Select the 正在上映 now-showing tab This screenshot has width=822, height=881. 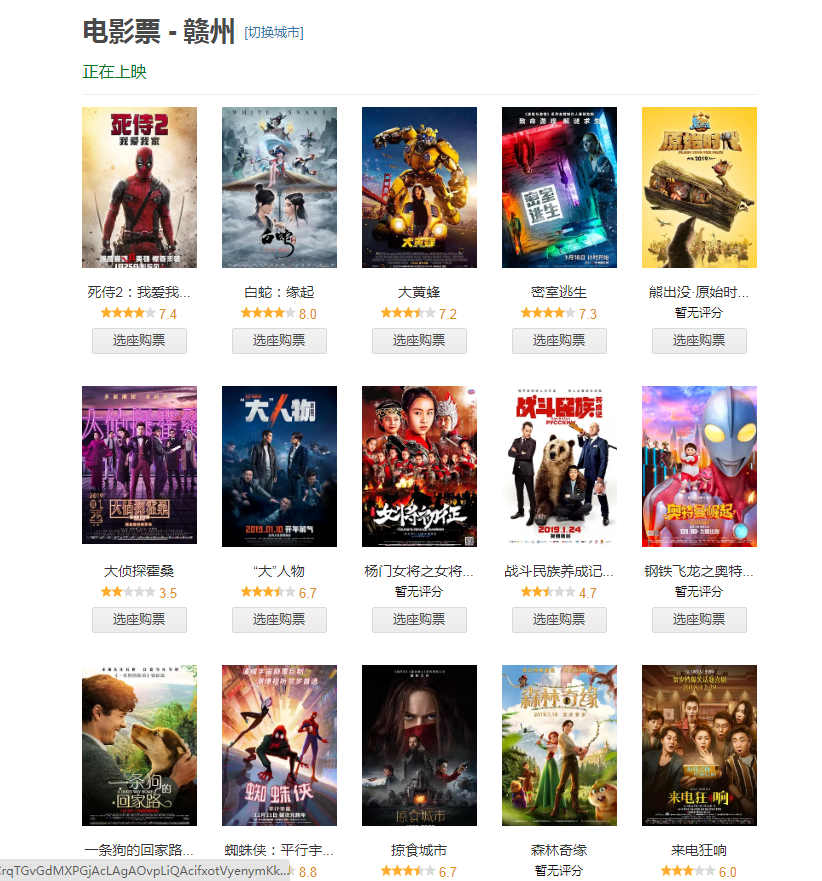point(115,72)
